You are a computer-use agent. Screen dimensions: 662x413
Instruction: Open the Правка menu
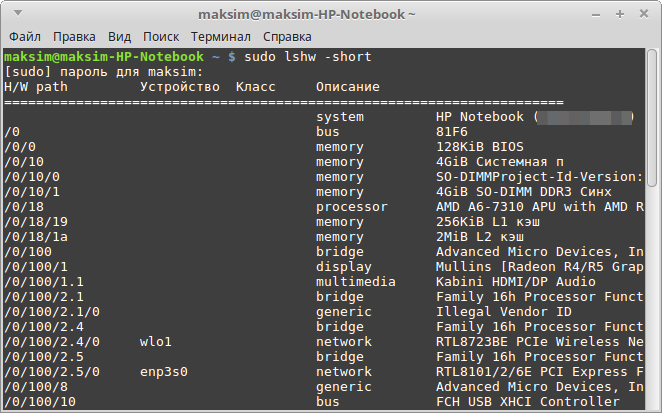pos(73,36)
